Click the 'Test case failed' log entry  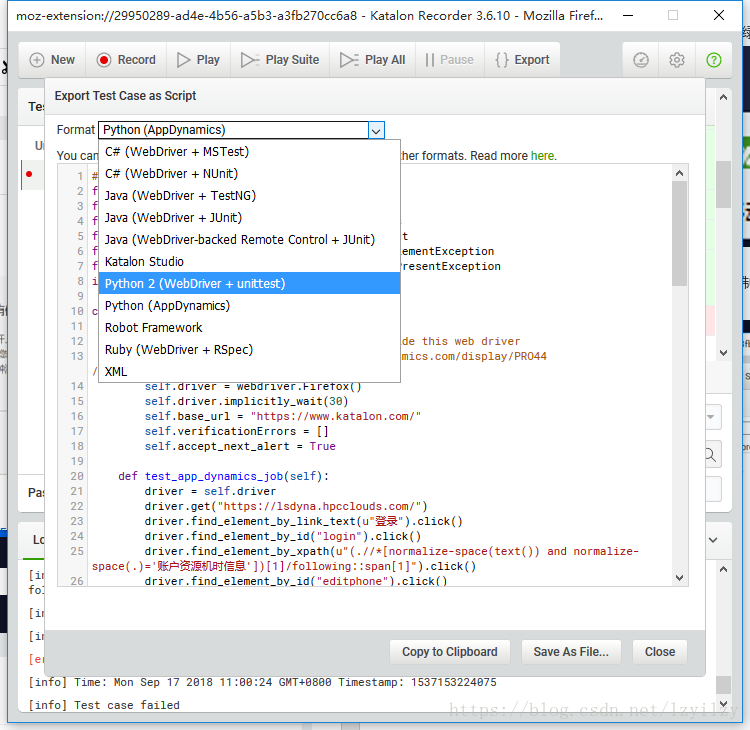104,705
